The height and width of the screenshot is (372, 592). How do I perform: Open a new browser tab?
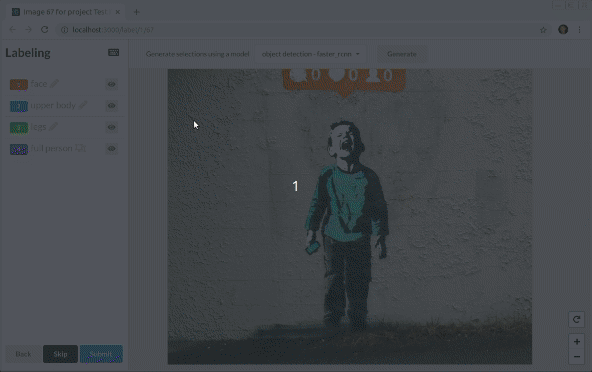click(x=137, y=12)
